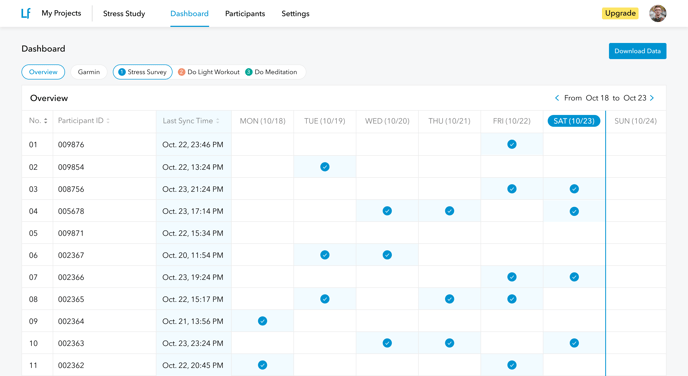The width and height of the screenshot is (688, 376).
Task: Click checkmark for 002365 on TUE (10/19)
Action: (325, 299)
